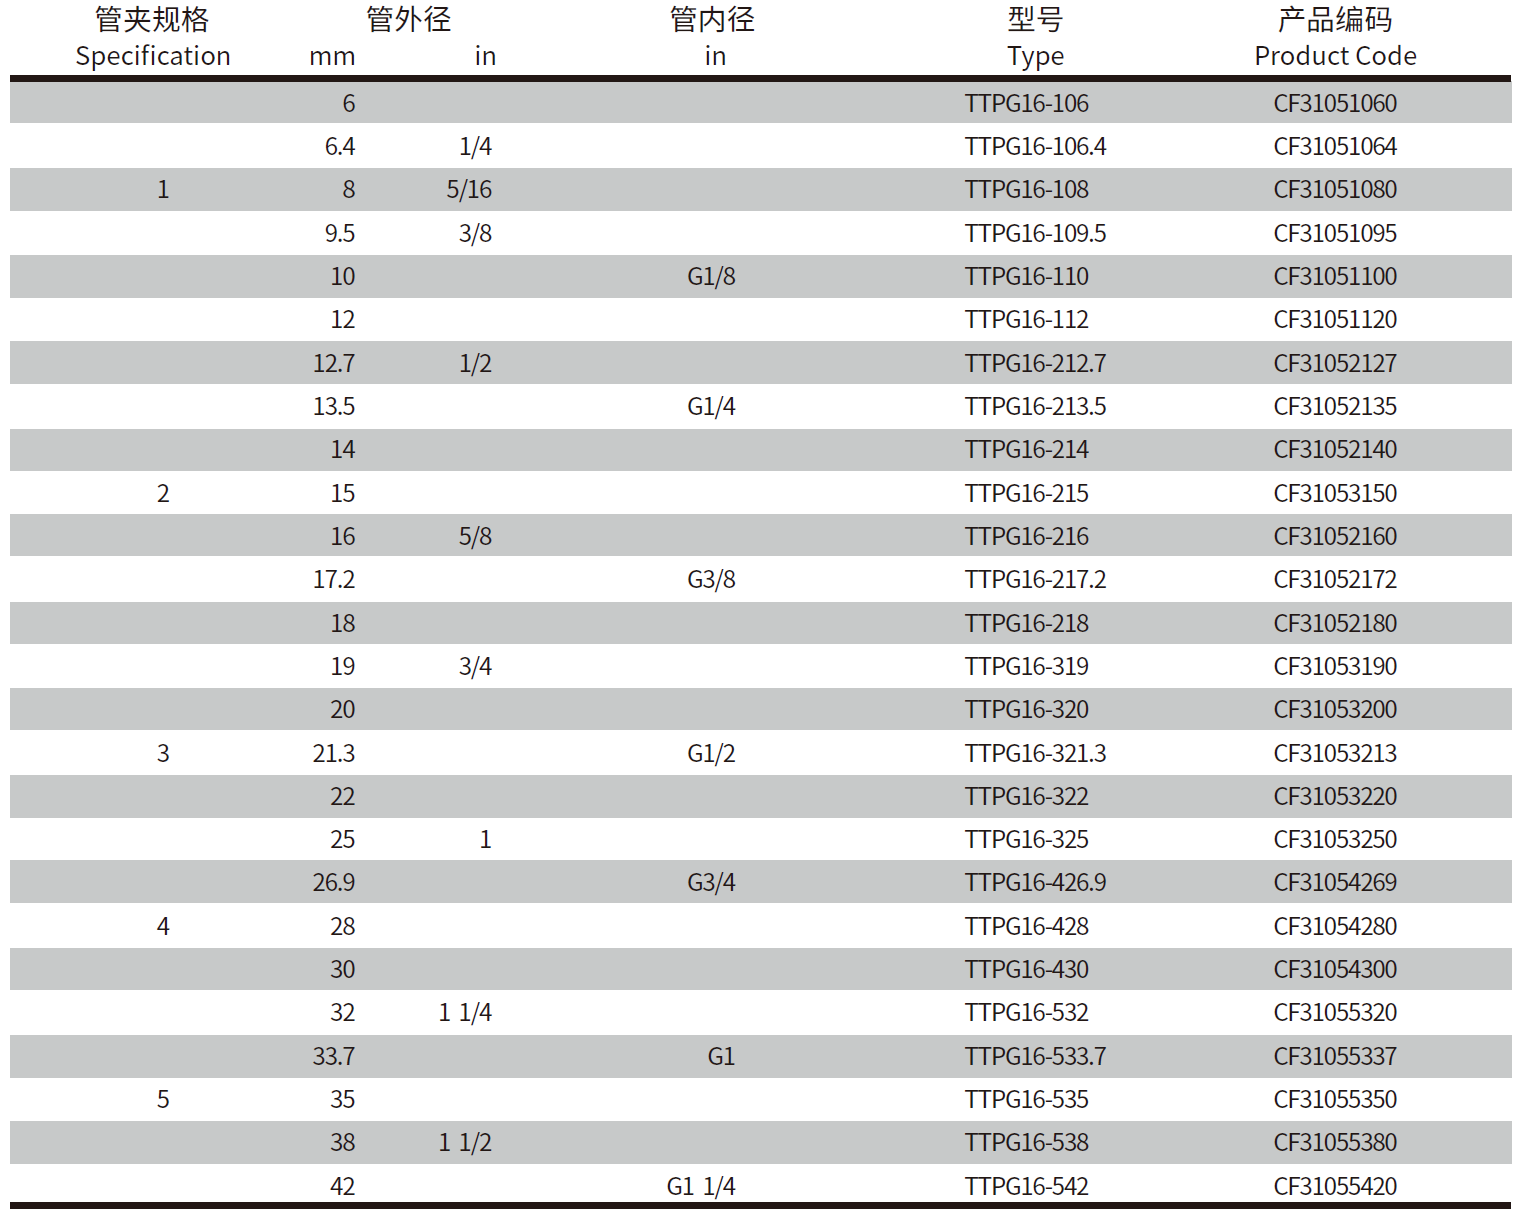Screen dimensions: 1519x1214
Task: Select the G3/8 inner diameter cell
Action: (x=711, y=579)
